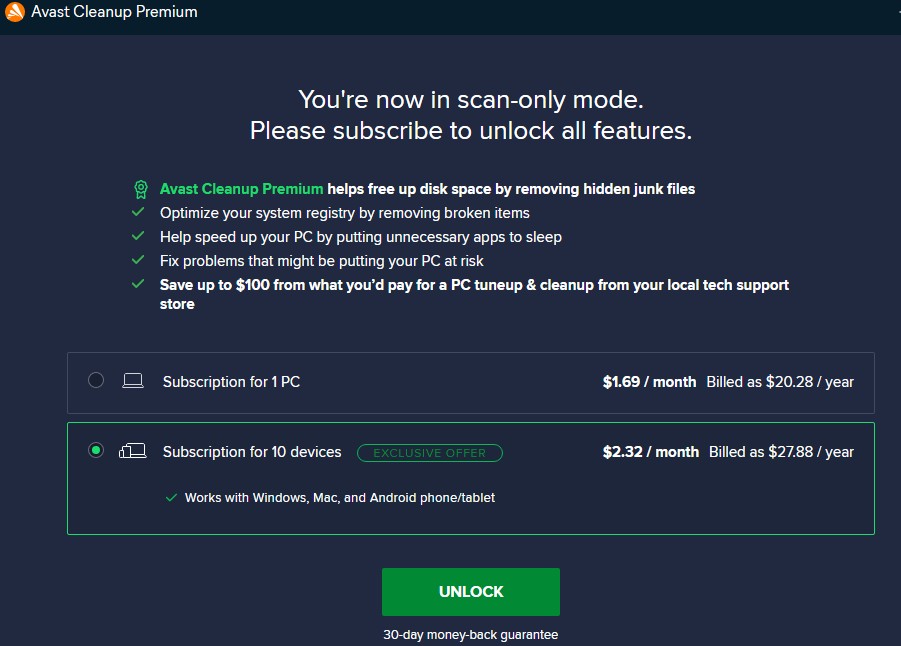Screen dimensions: 901x646
Task: Choose the Subscription for 10 devices label
Action: tap(252, 452)
